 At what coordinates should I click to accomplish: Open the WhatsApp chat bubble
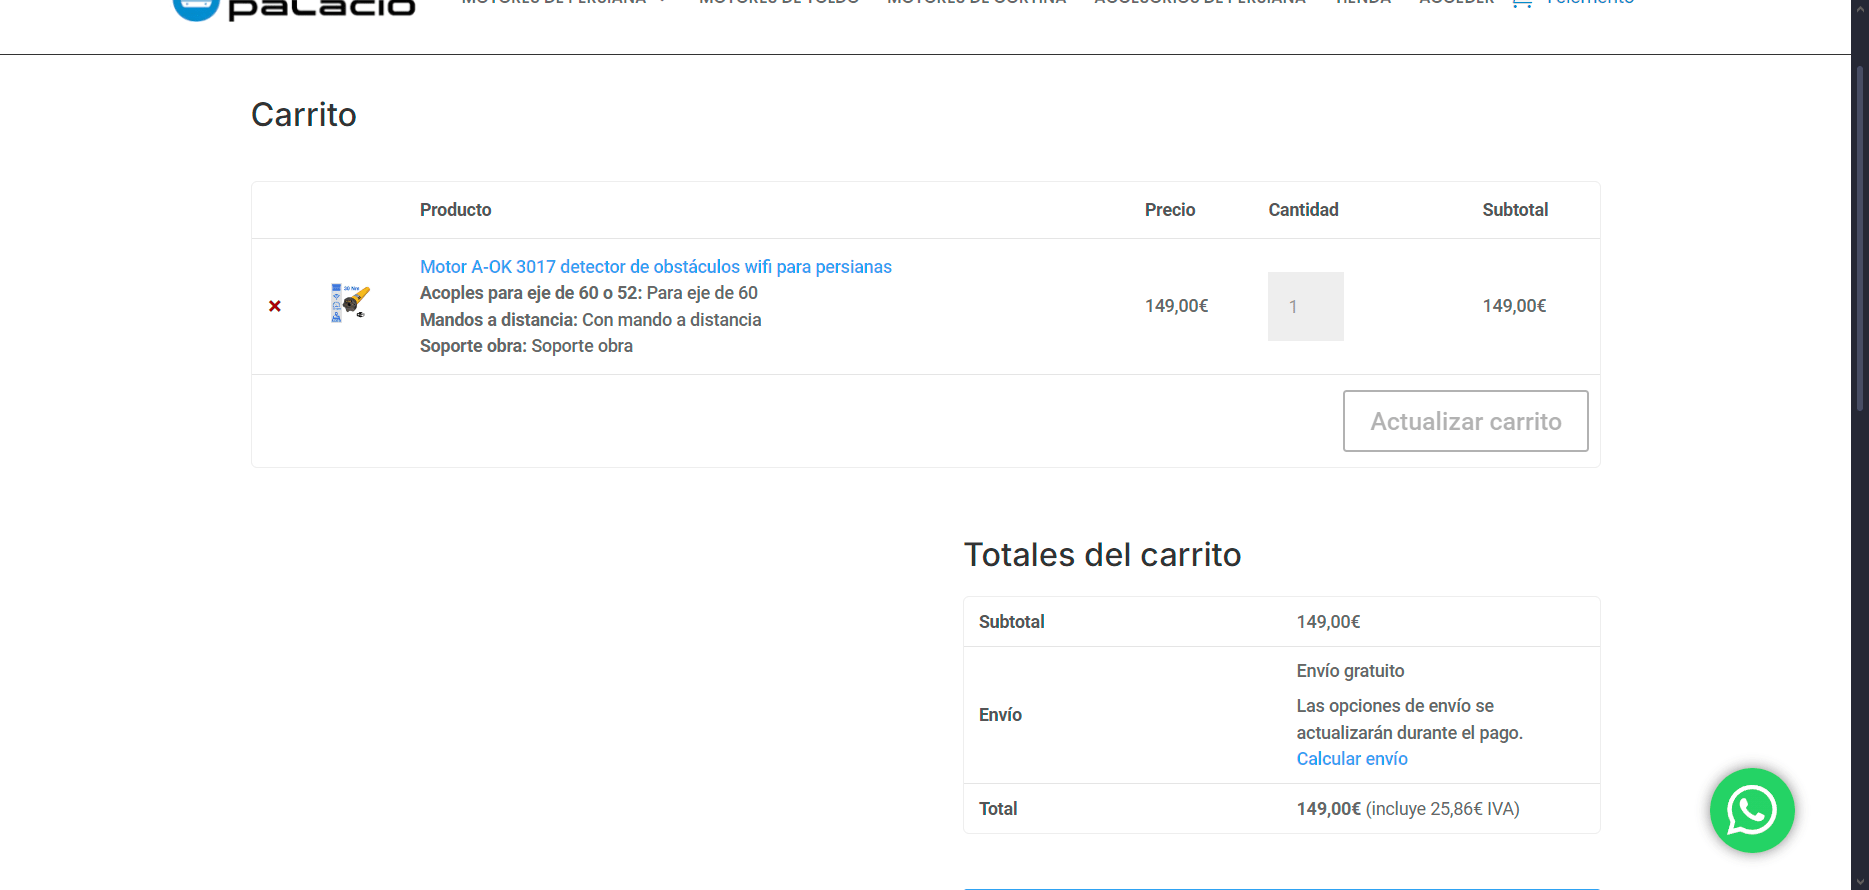coord(1752,810)
